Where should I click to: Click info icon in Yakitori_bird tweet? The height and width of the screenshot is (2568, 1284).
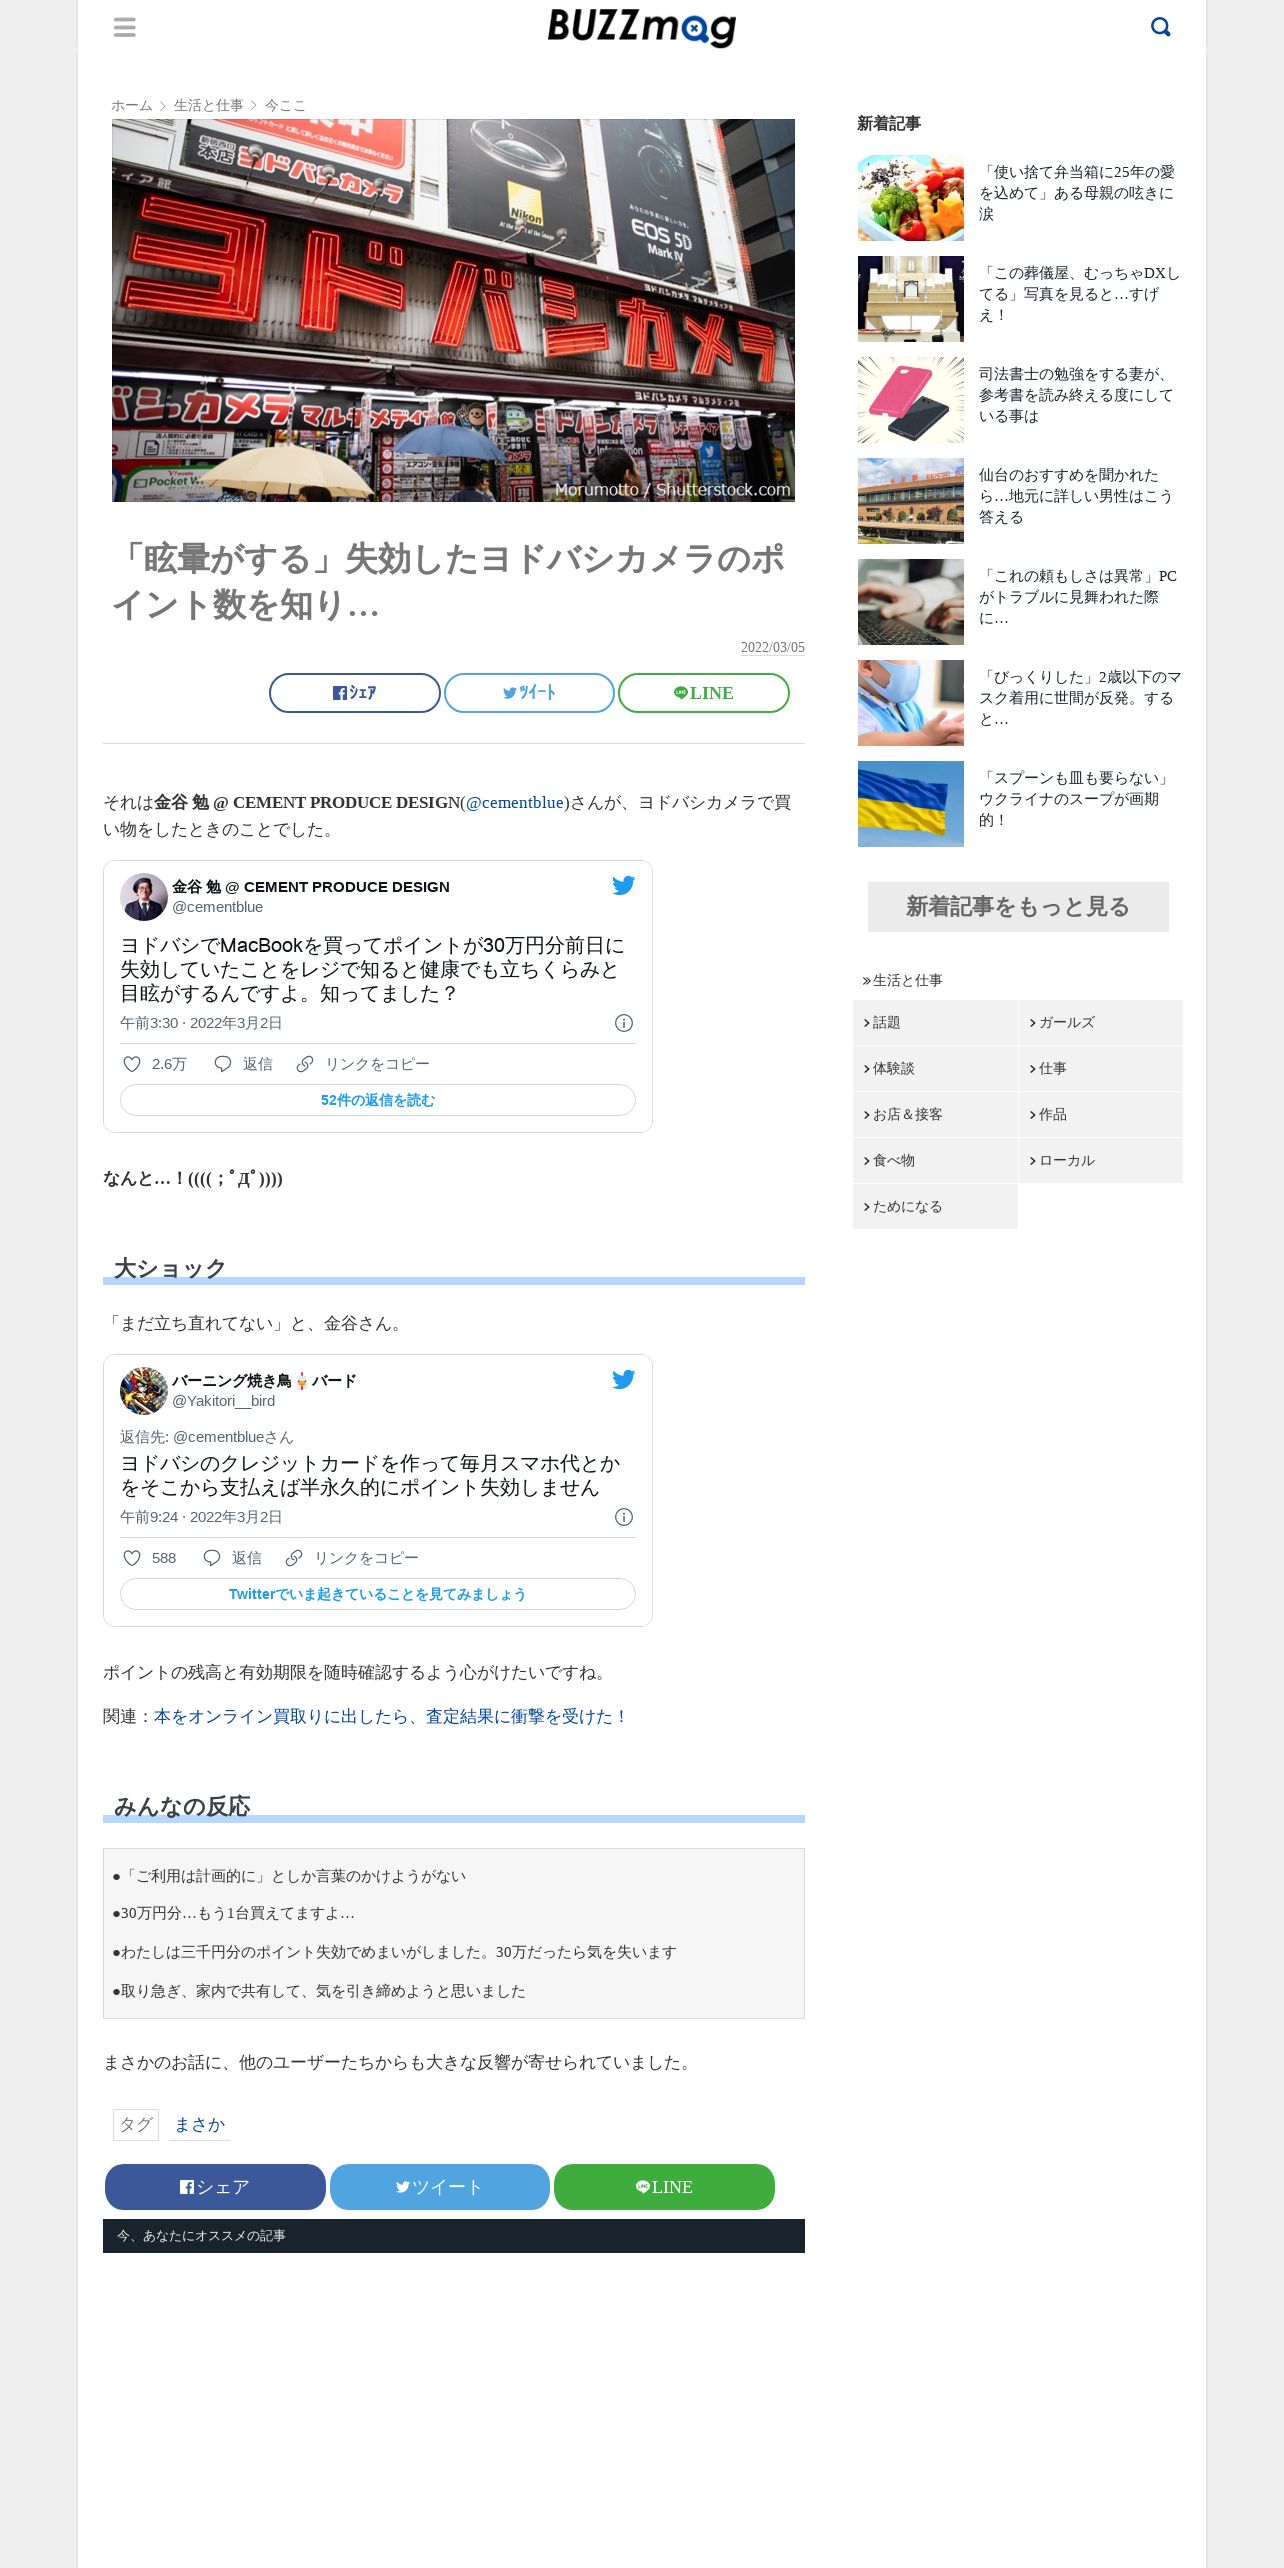point(624,1517)
